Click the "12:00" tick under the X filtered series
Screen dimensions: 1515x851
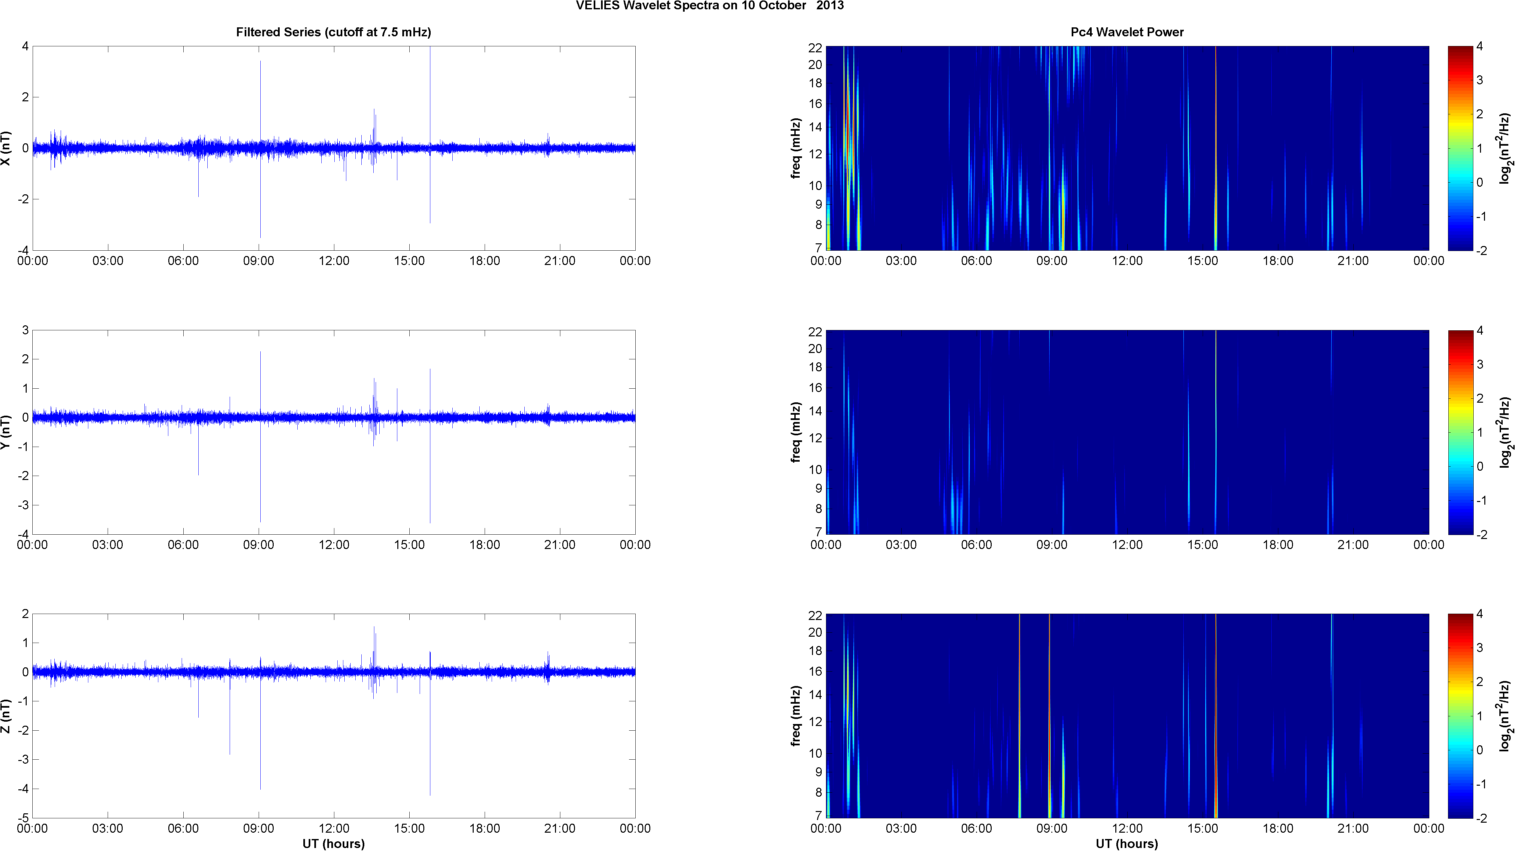coord(334,261)
